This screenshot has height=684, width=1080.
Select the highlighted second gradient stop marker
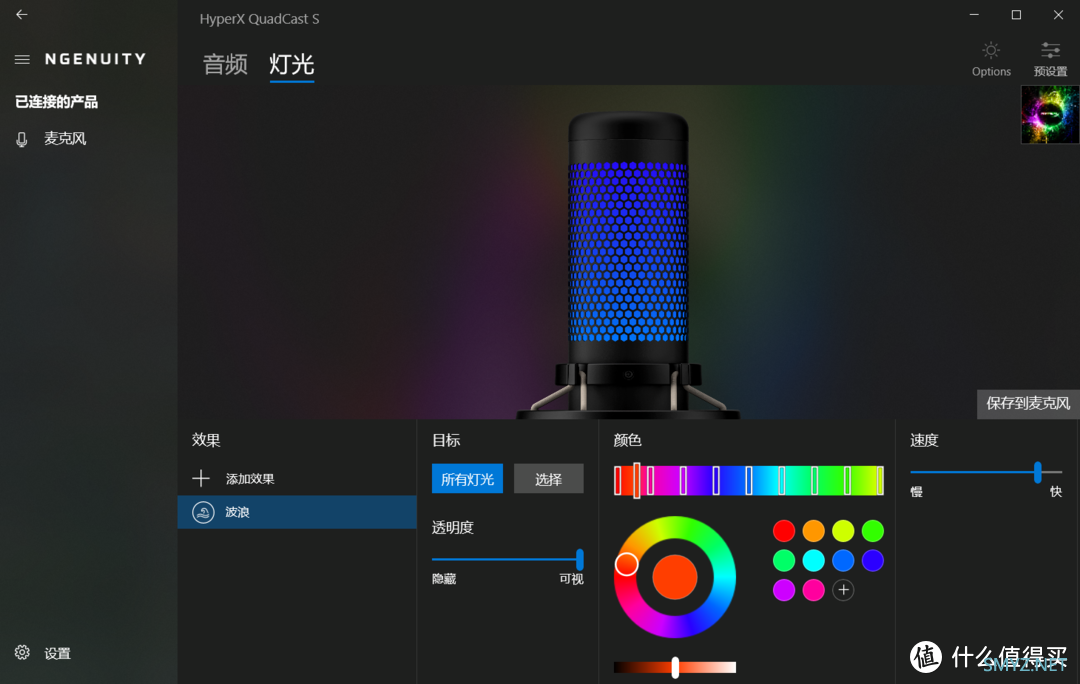coord(636,480)
